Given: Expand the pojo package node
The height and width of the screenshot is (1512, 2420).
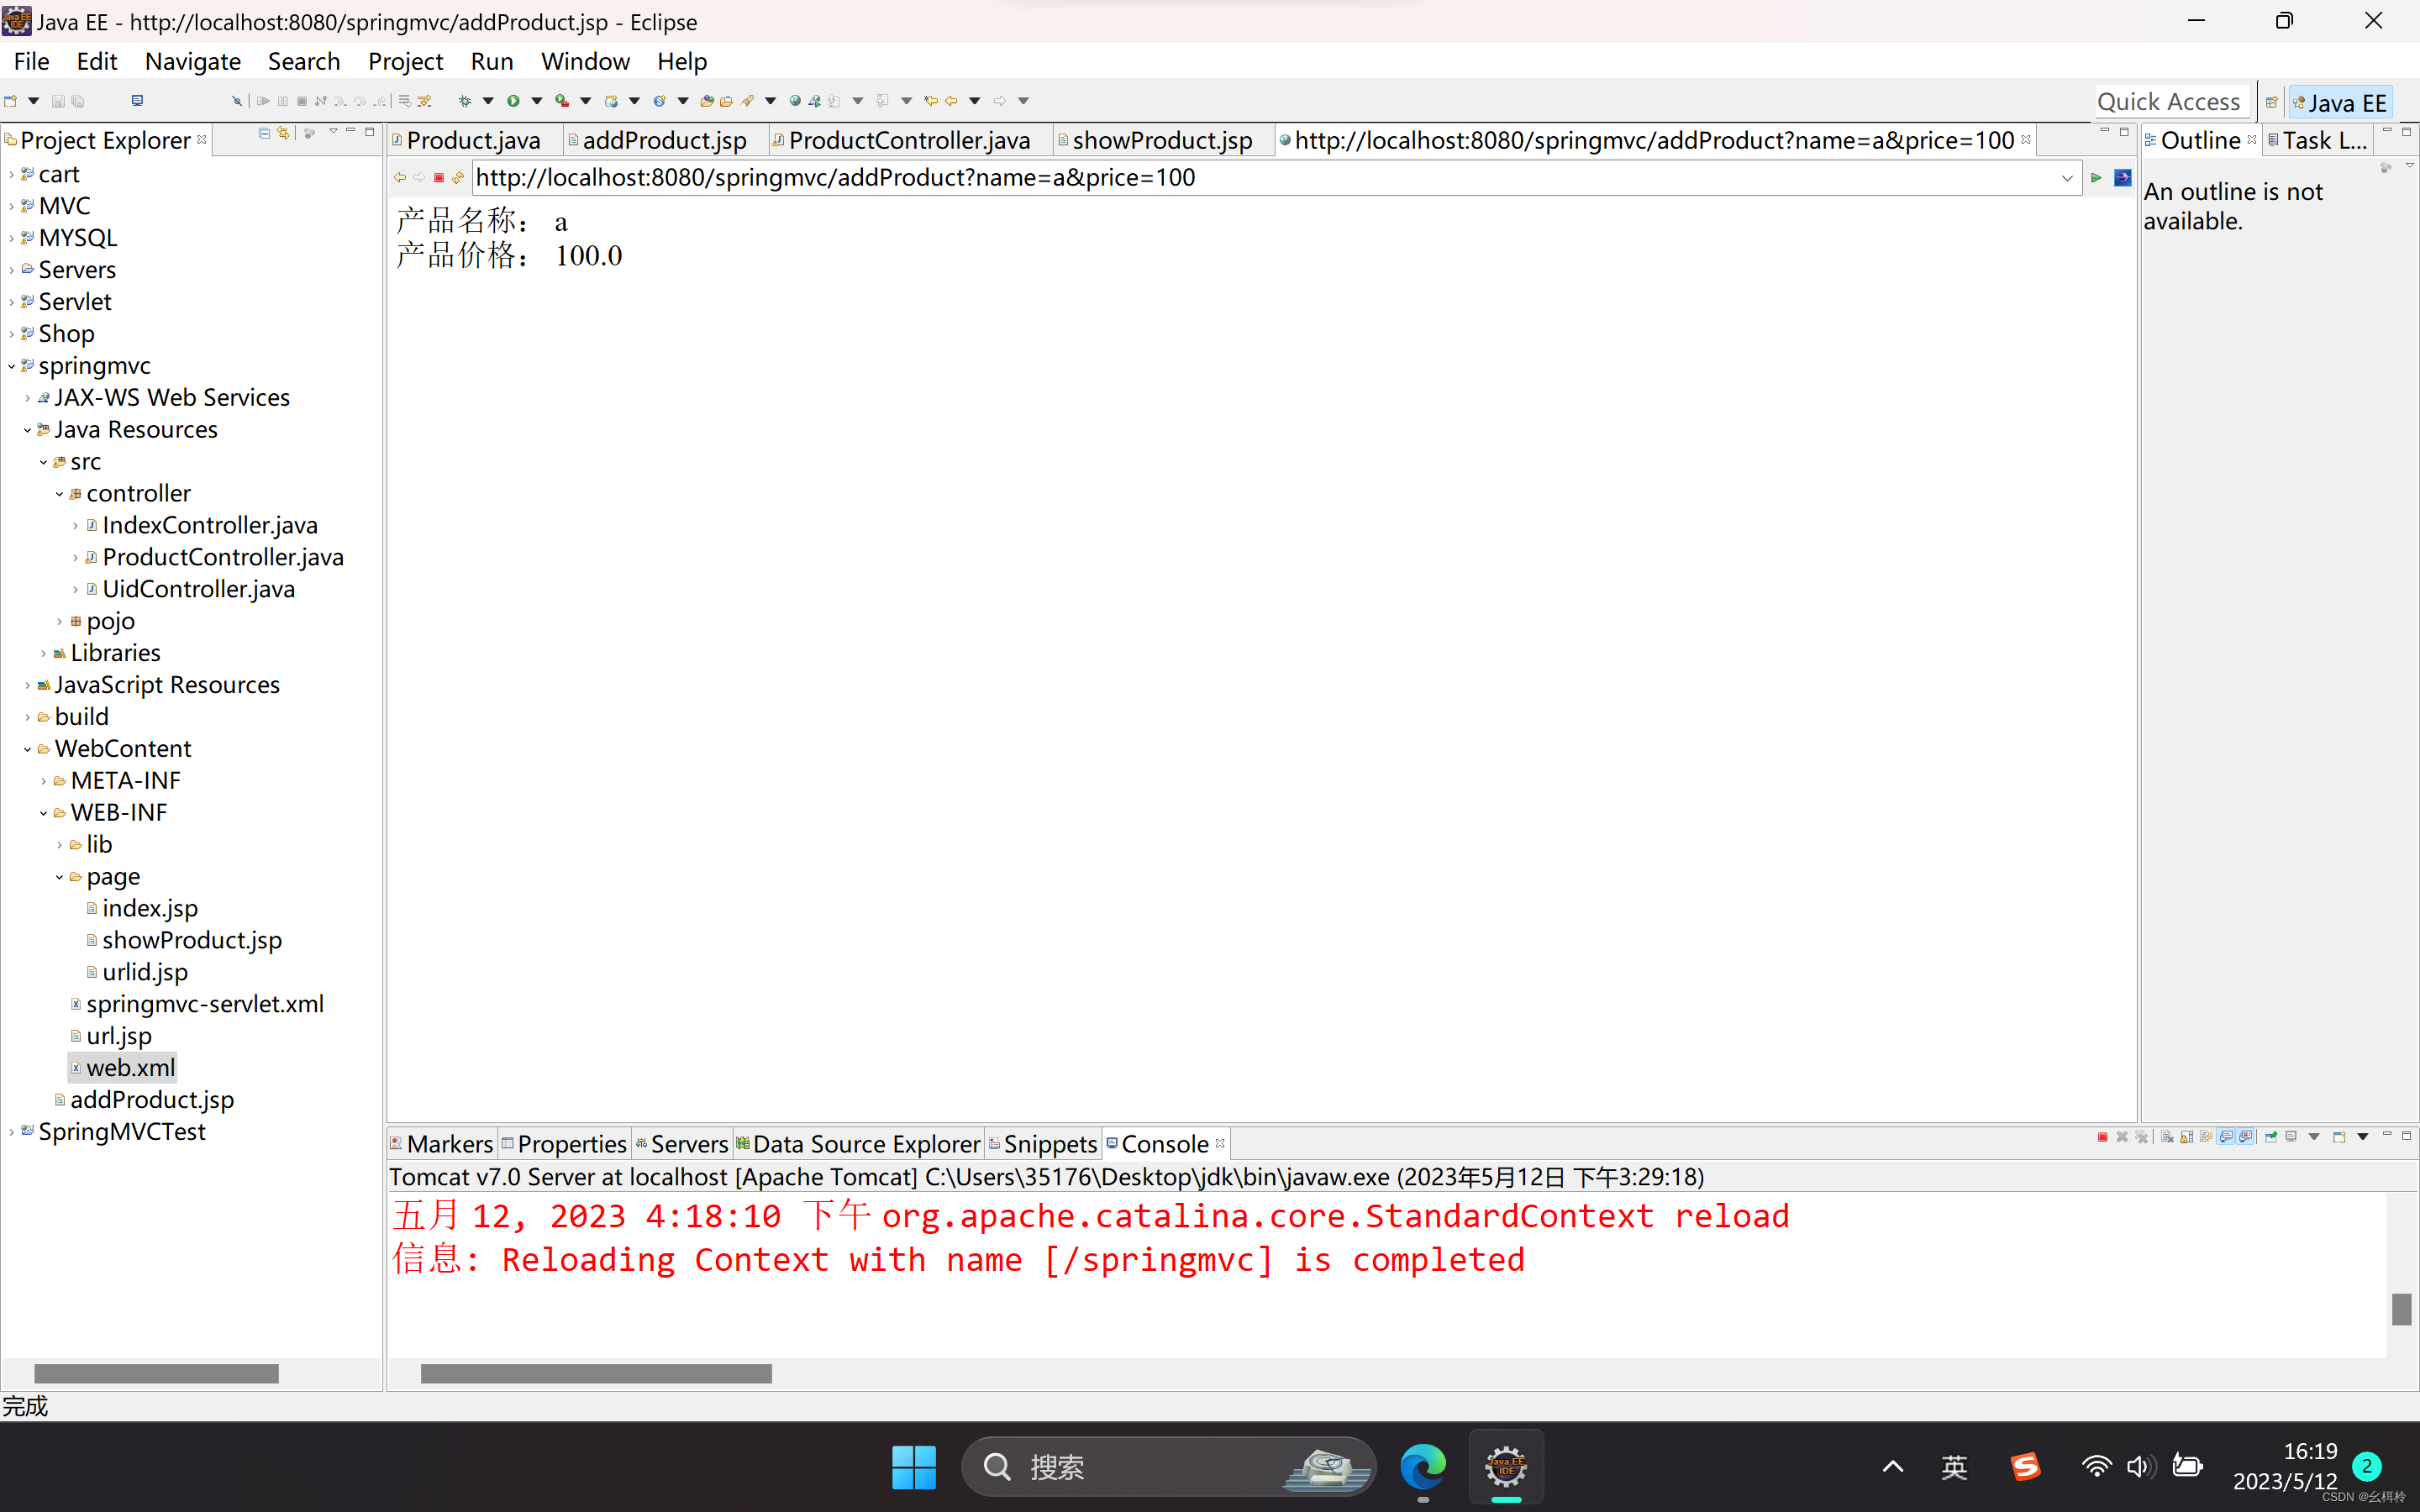Looking at the screenshot, I should (60, 621).
